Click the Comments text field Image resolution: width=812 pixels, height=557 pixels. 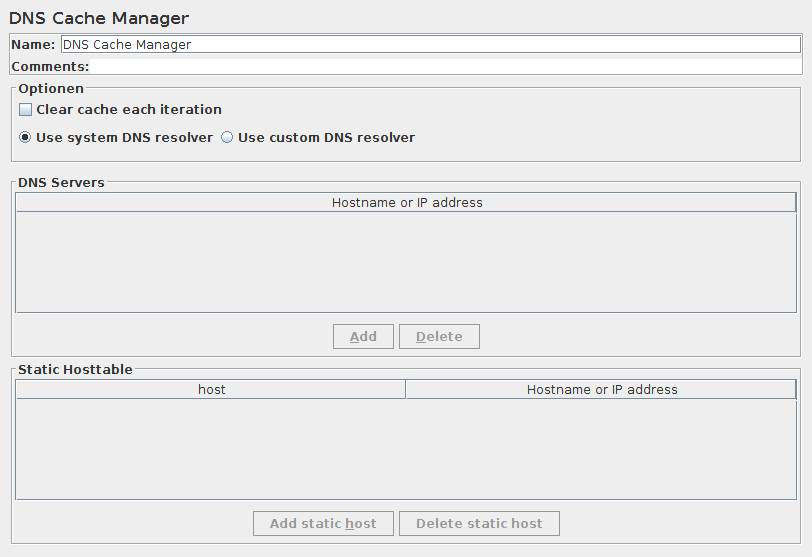click(445, 67)
